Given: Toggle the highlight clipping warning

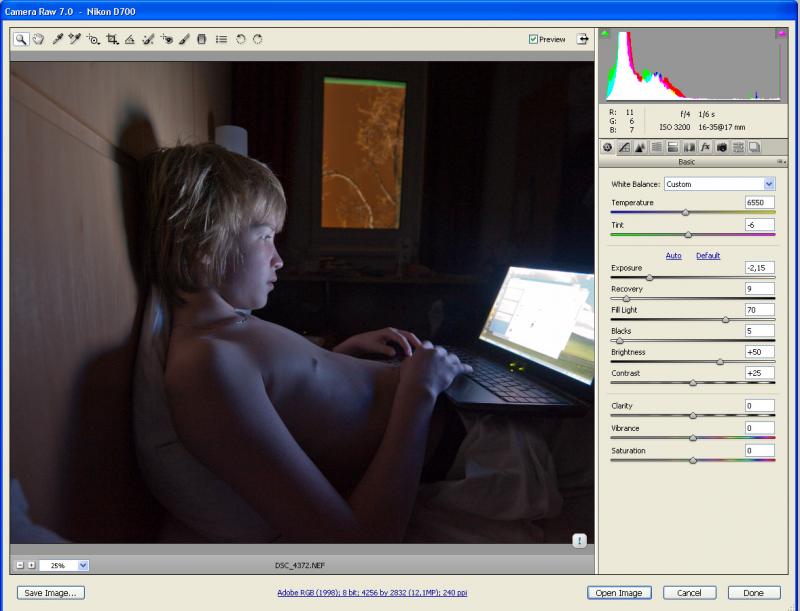Looking at the screenshot, I should (781, 34).
